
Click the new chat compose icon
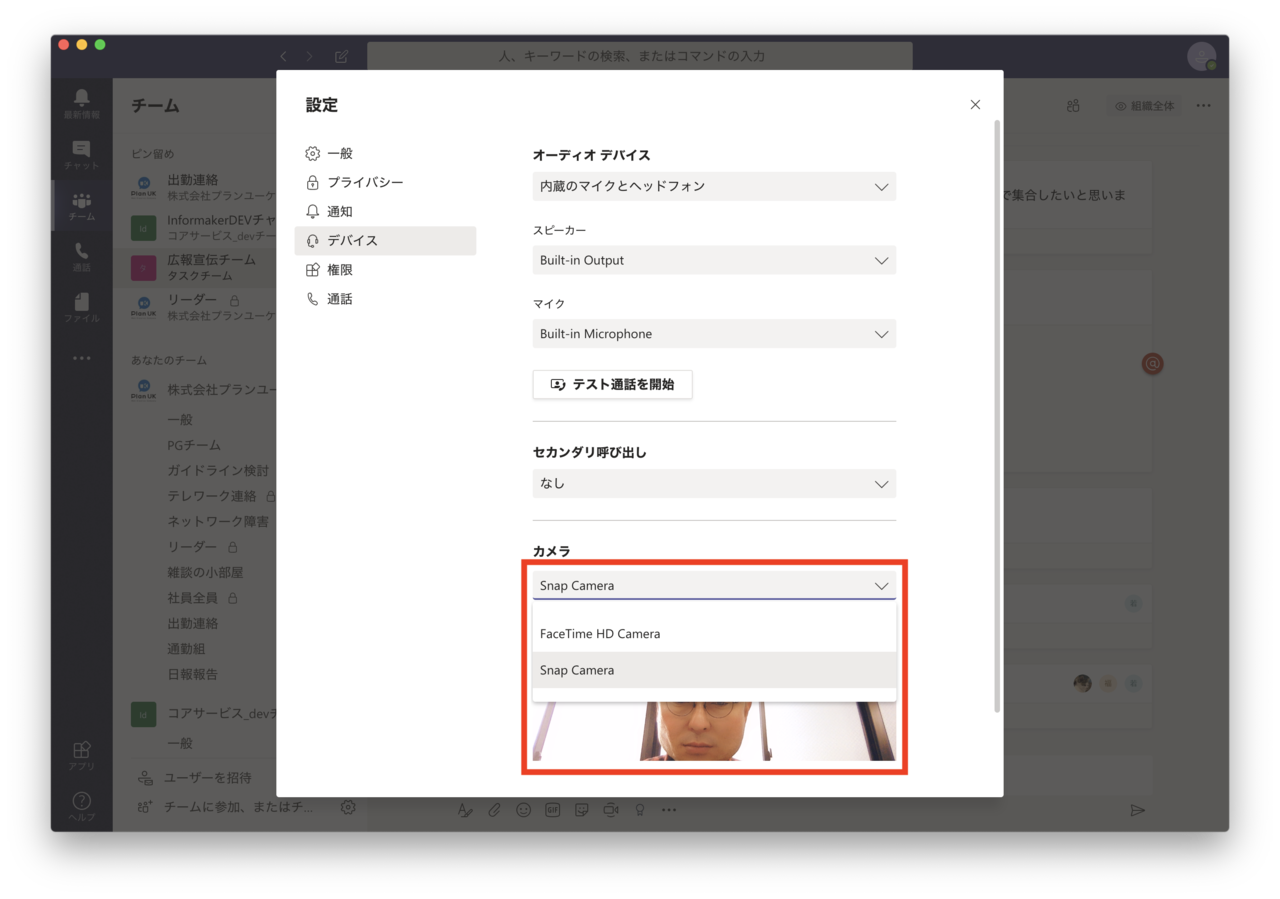point(342,57)
